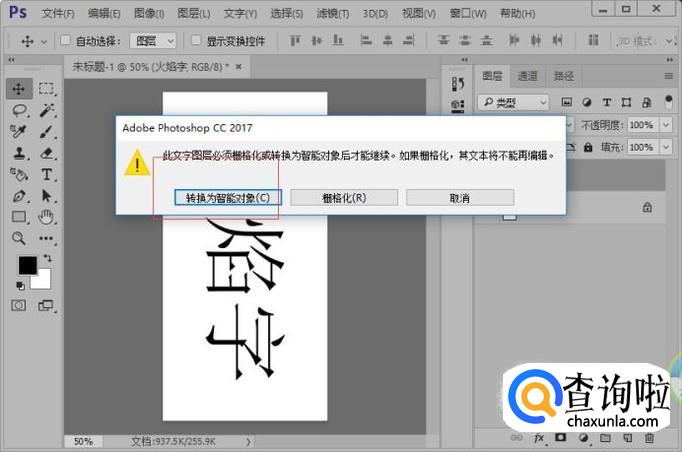This screenshot has width=682, height=452.
Task: Filter layers by smart objects
Action: coord(647,102)
